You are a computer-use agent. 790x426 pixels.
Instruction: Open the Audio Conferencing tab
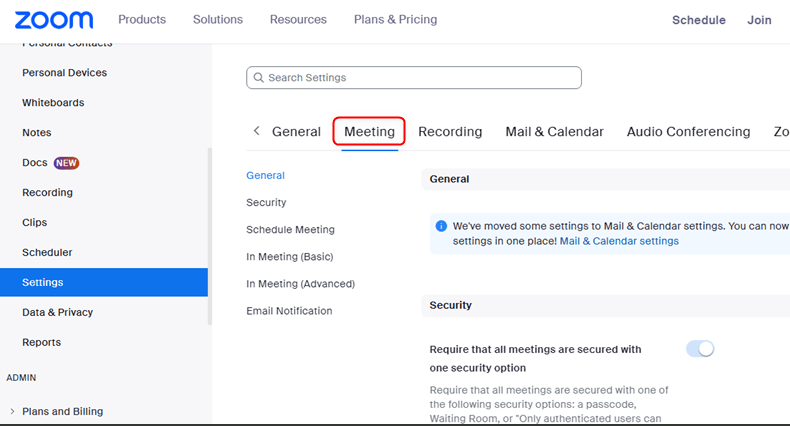point(688,132)
